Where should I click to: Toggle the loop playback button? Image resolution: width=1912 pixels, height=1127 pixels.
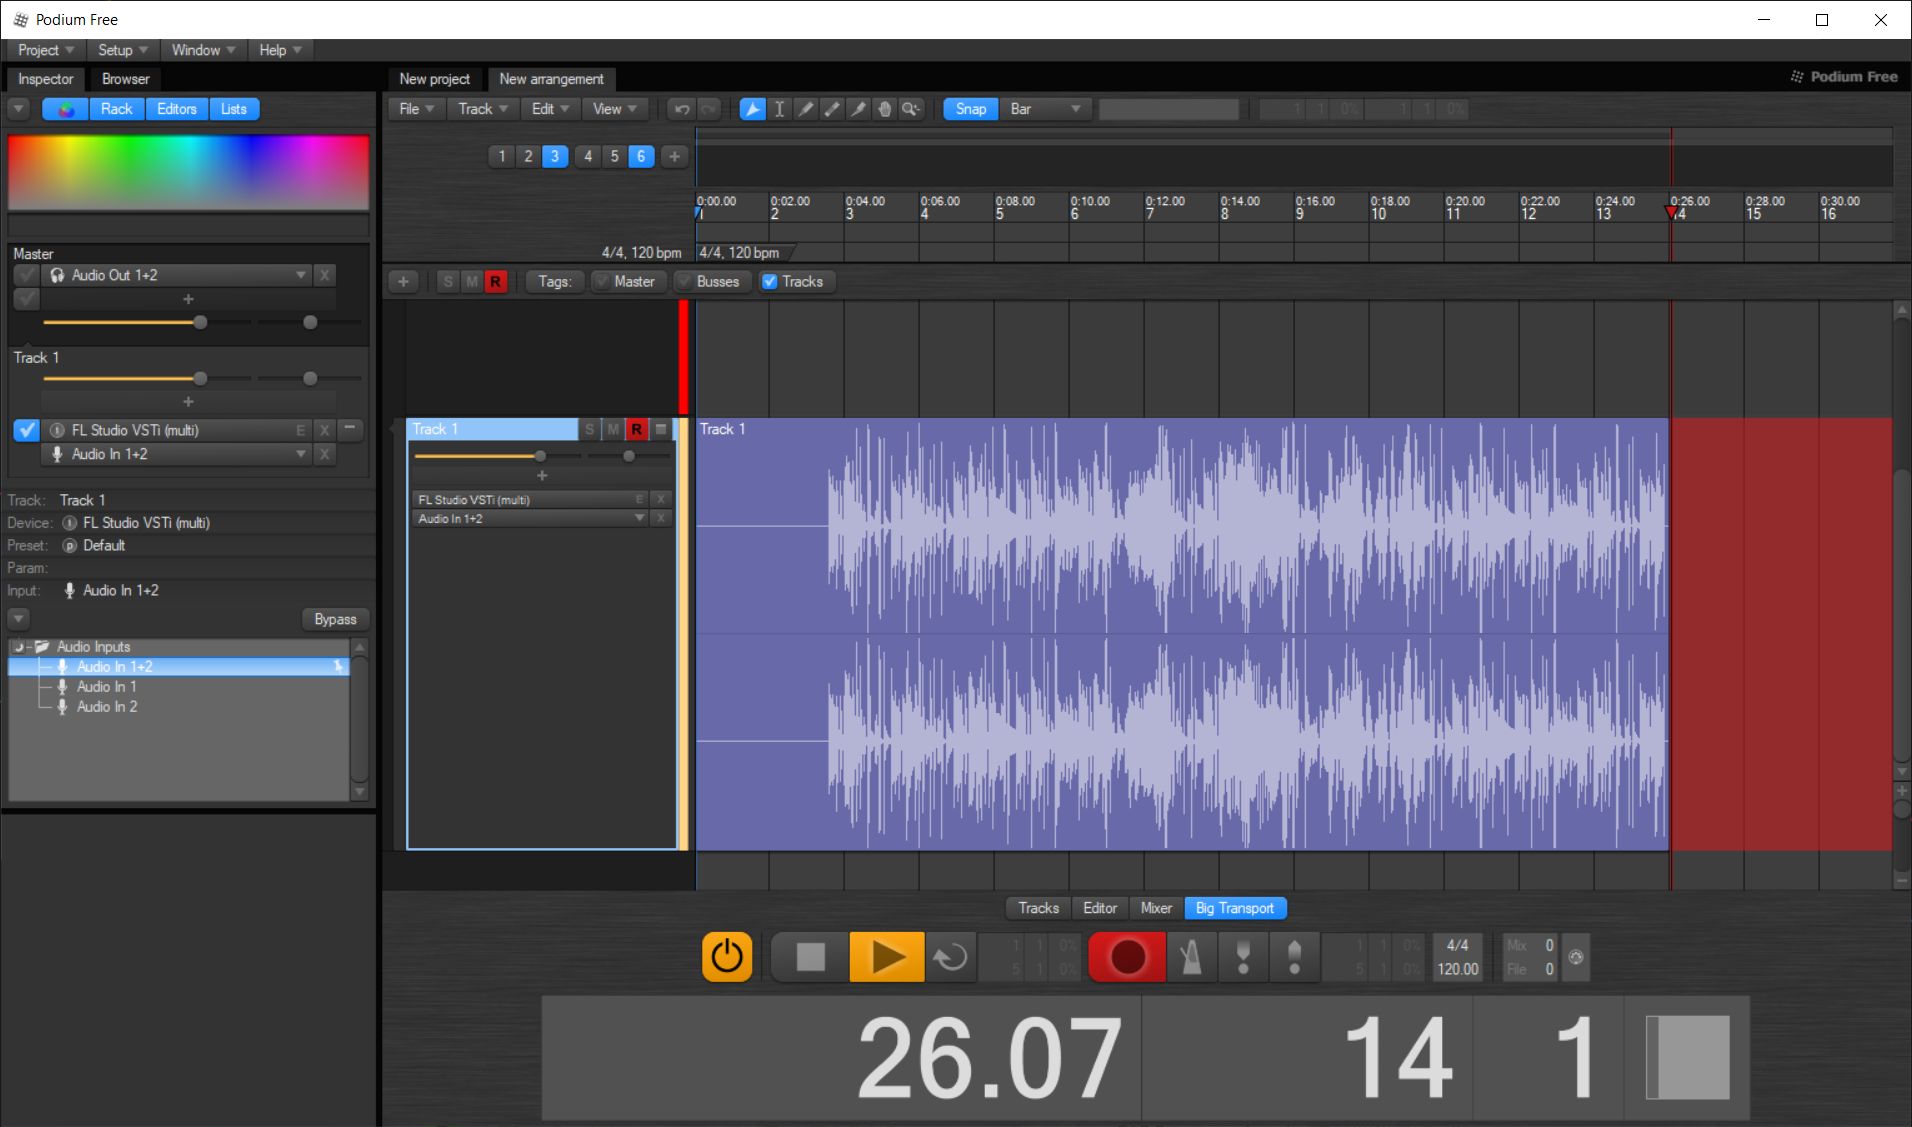[x=950, y=957]
